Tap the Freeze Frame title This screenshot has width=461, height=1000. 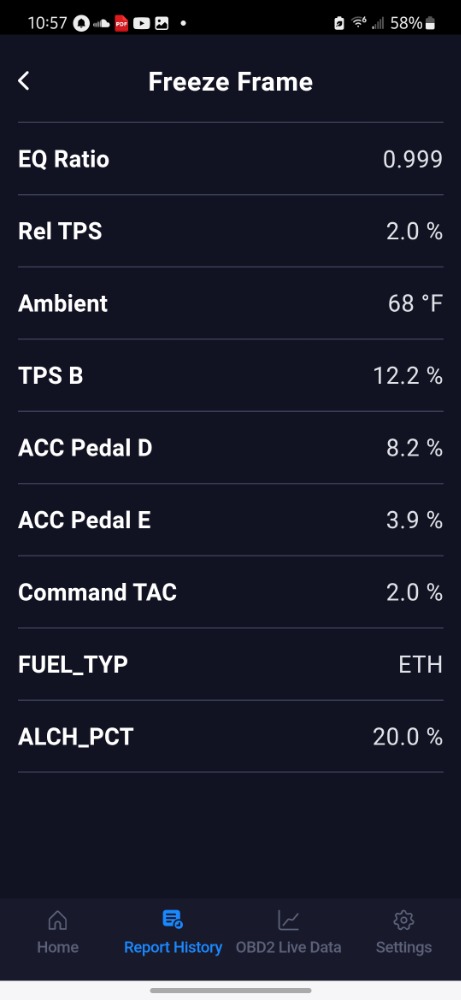coord(230,82)
